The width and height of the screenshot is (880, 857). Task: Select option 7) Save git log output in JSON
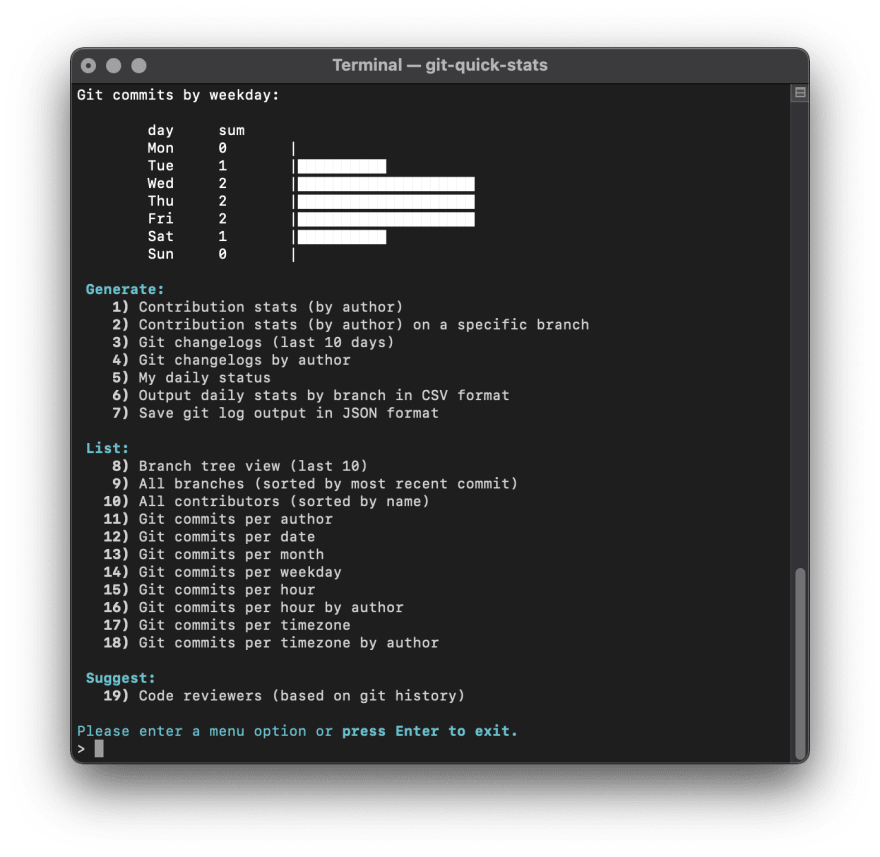[275, 413]
